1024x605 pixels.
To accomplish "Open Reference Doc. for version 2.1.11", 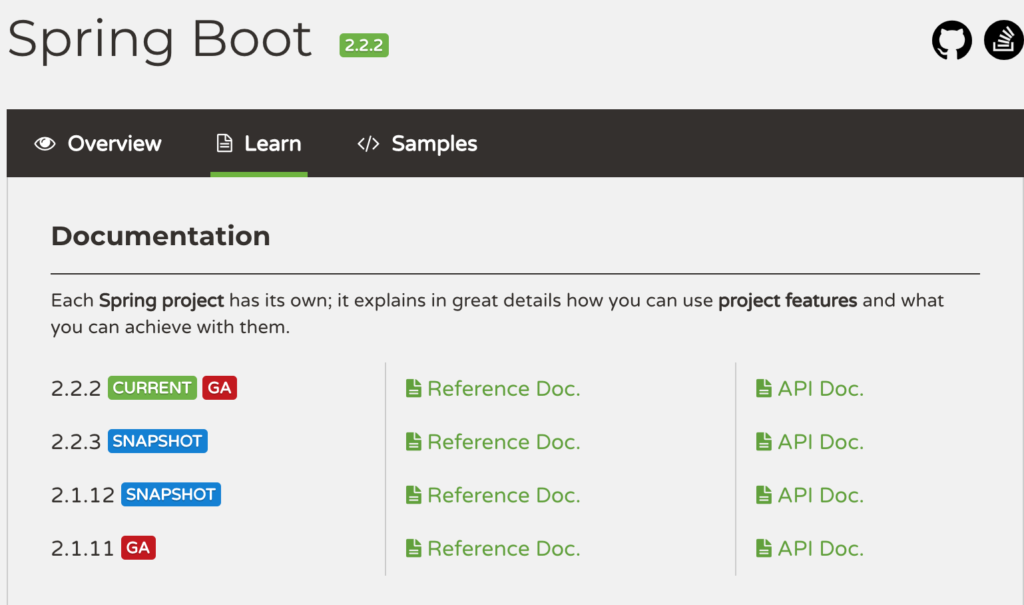I will [504, 549].
